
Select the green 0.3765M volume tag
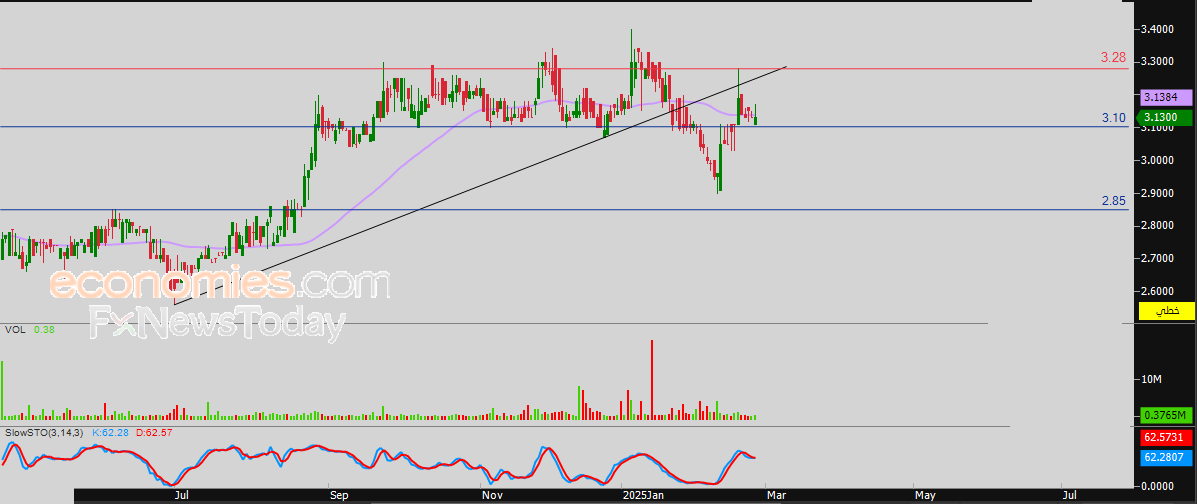[1166, 415]
